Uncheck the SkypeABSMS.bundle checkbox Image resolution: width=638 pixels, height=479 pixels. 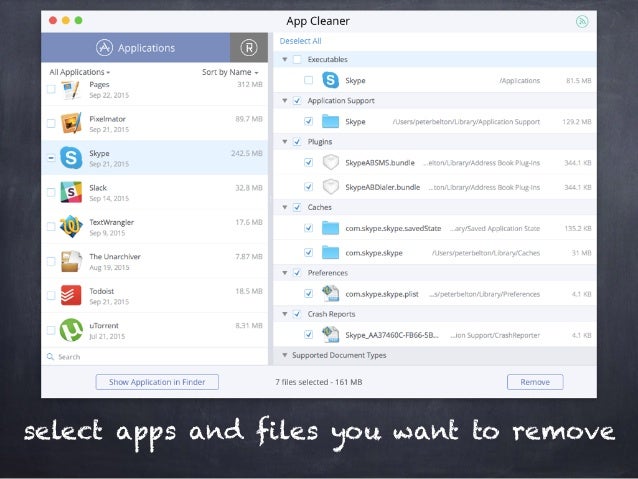(308, 162)
